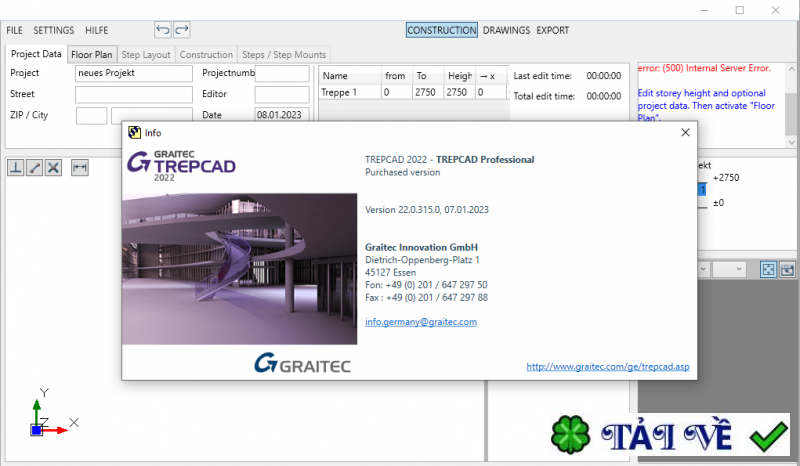
Task: Switch to EXPORT mode
Action: (553, 30)
